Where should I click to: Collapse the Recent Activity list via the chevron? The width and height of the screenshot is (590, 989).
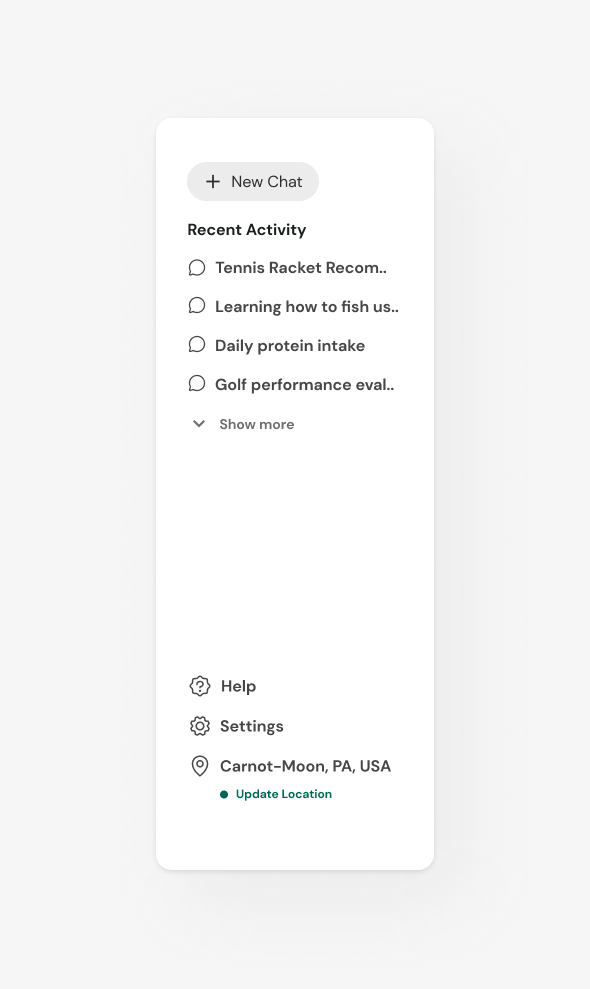pos(198,423)
